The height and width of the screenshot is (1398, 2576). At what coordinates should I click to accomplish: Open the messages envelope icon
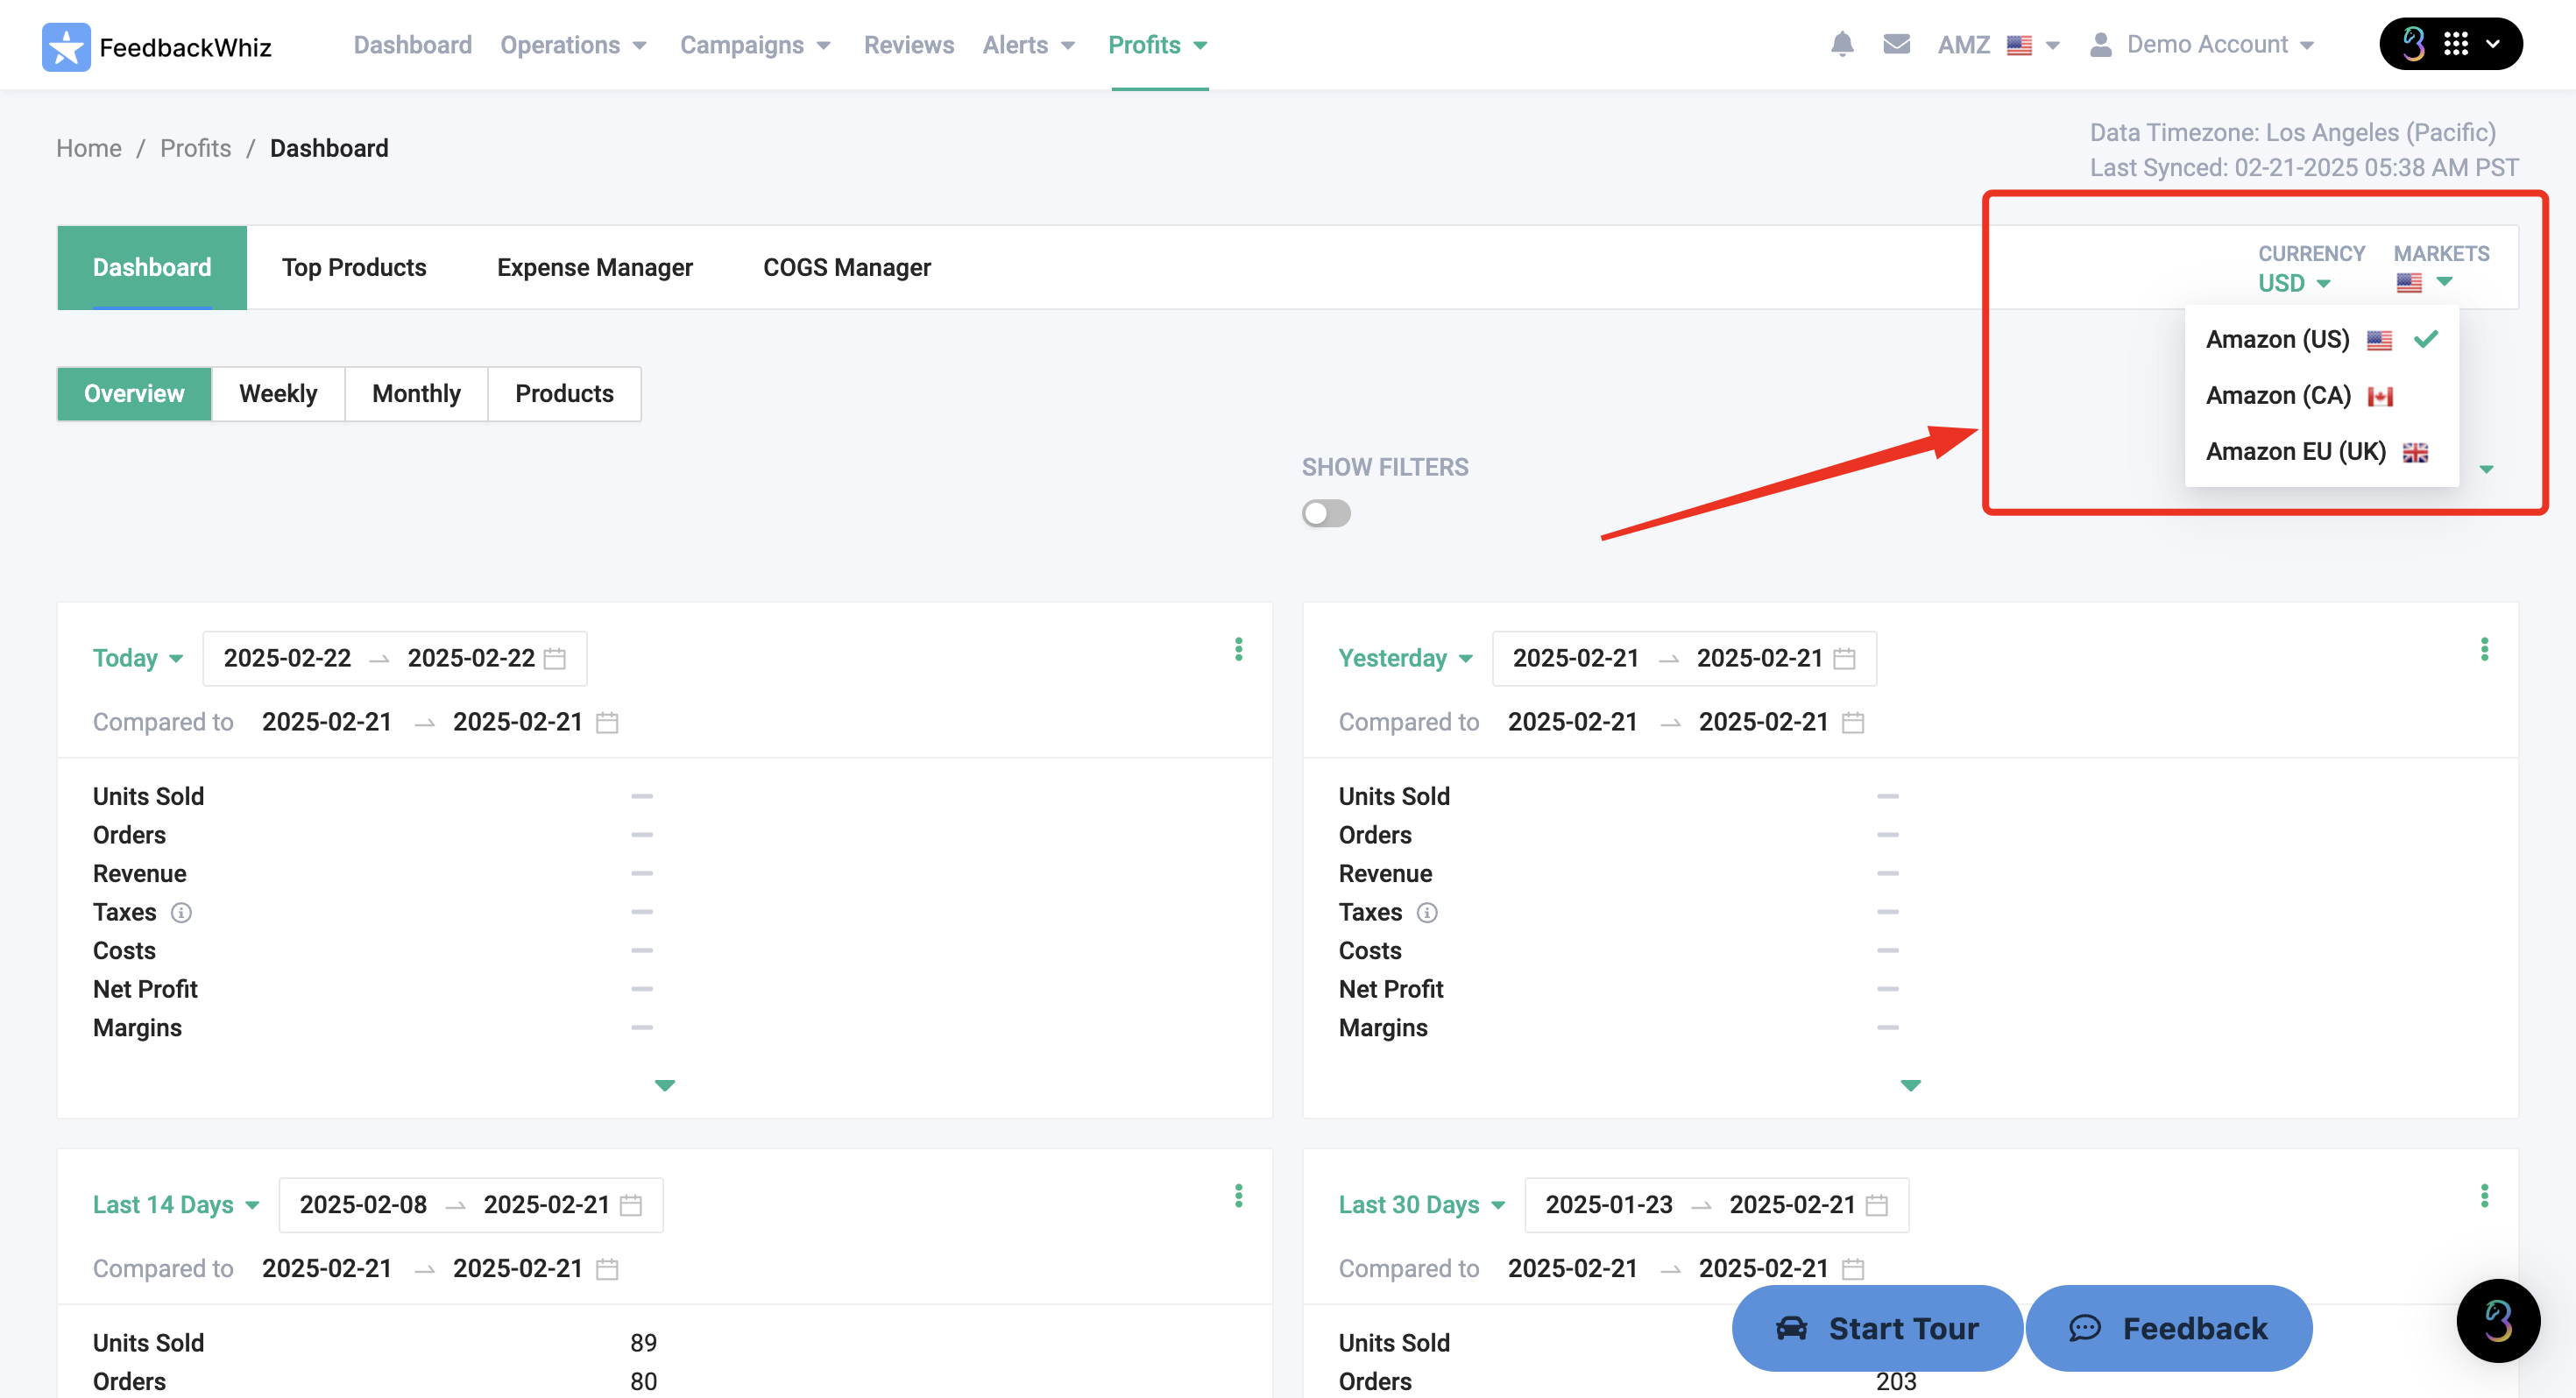click(1896, 45)
